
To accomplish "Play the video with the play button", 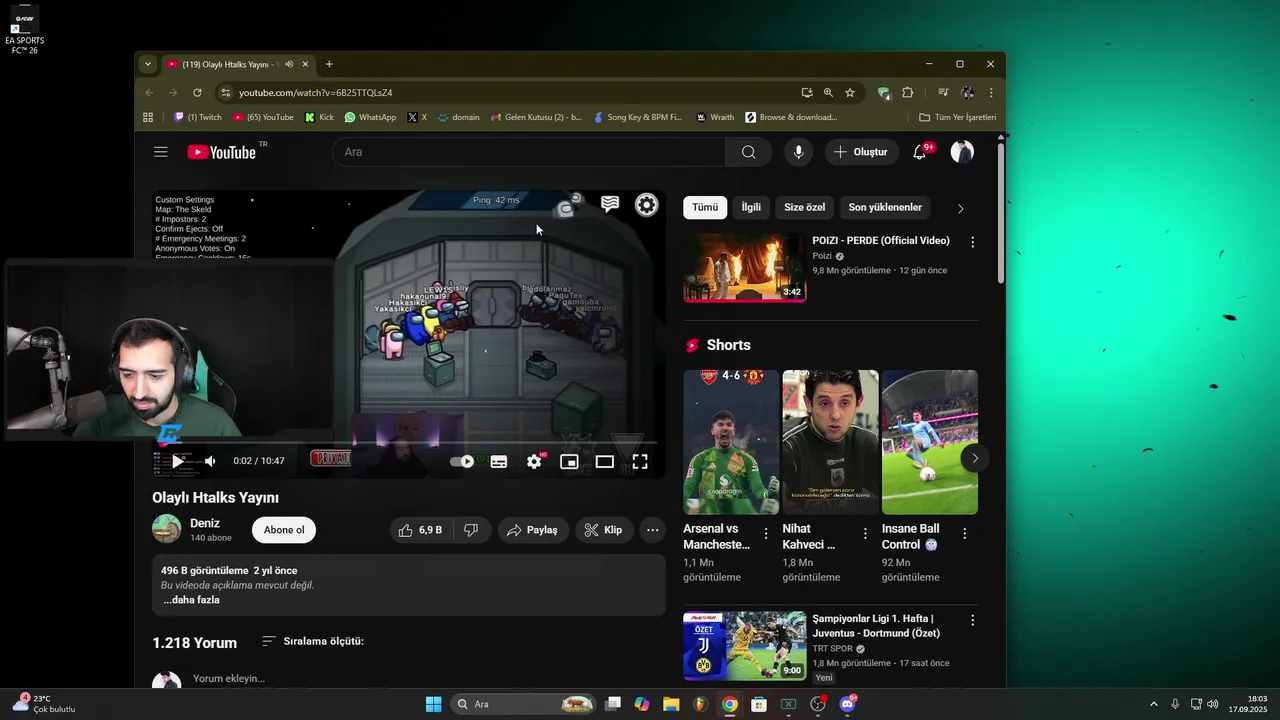I will 177,461.
